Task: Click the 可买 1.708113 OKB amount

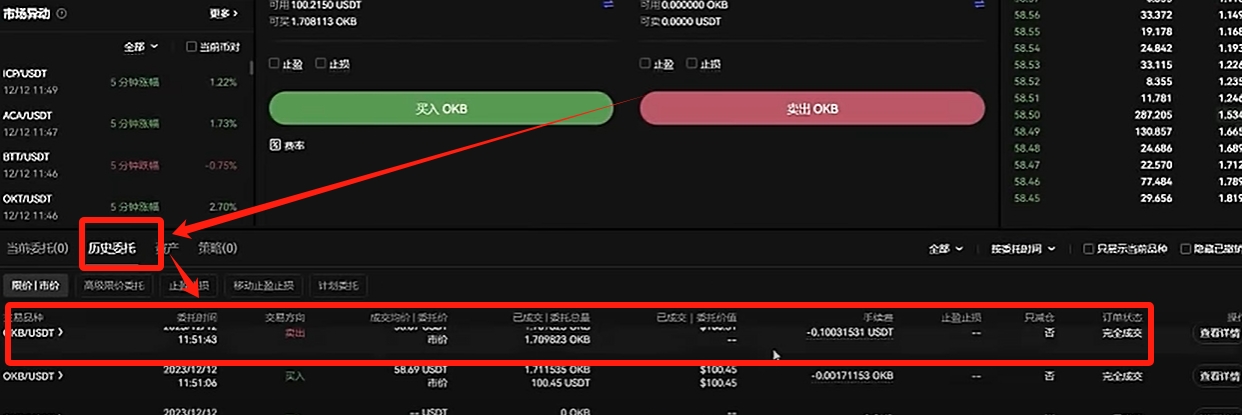Action: [x=313, y=21]
